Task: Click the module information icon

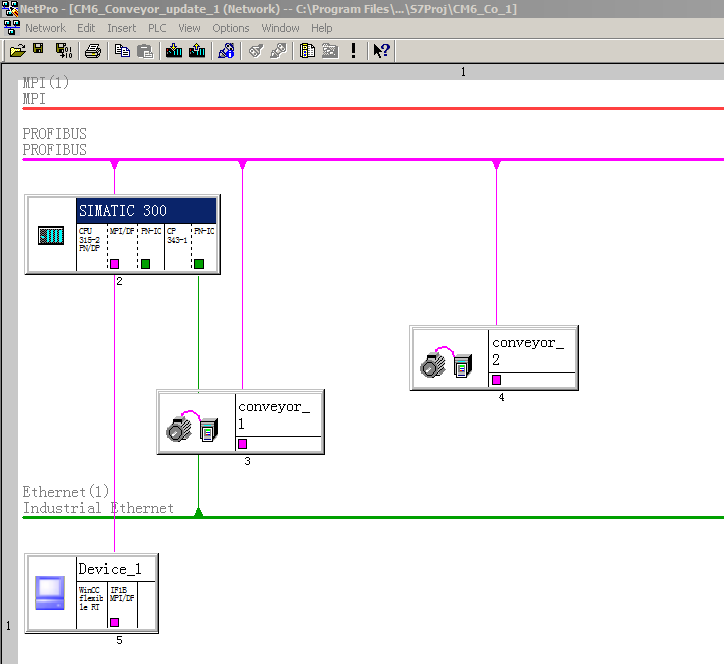Action: (x=226, y=50)
